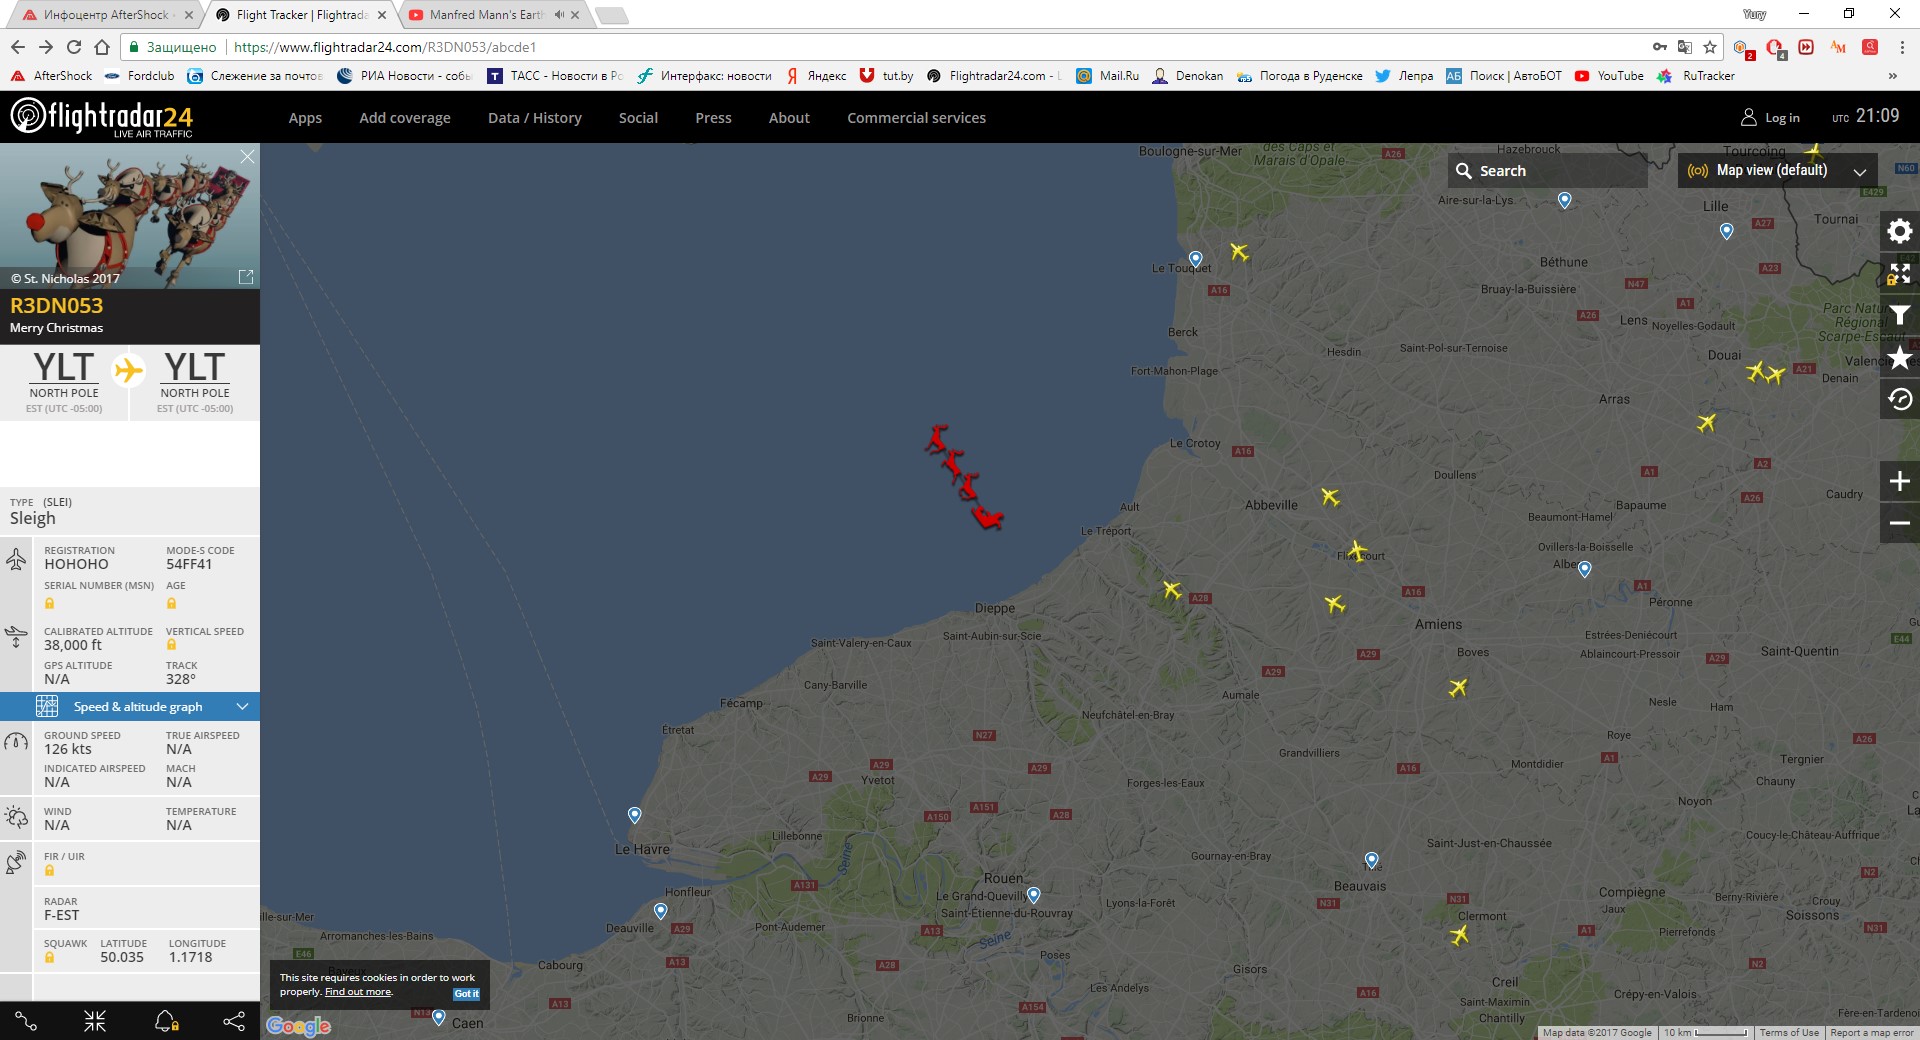
Task: Click the Got it cookie button
Action: coord(466,994)
